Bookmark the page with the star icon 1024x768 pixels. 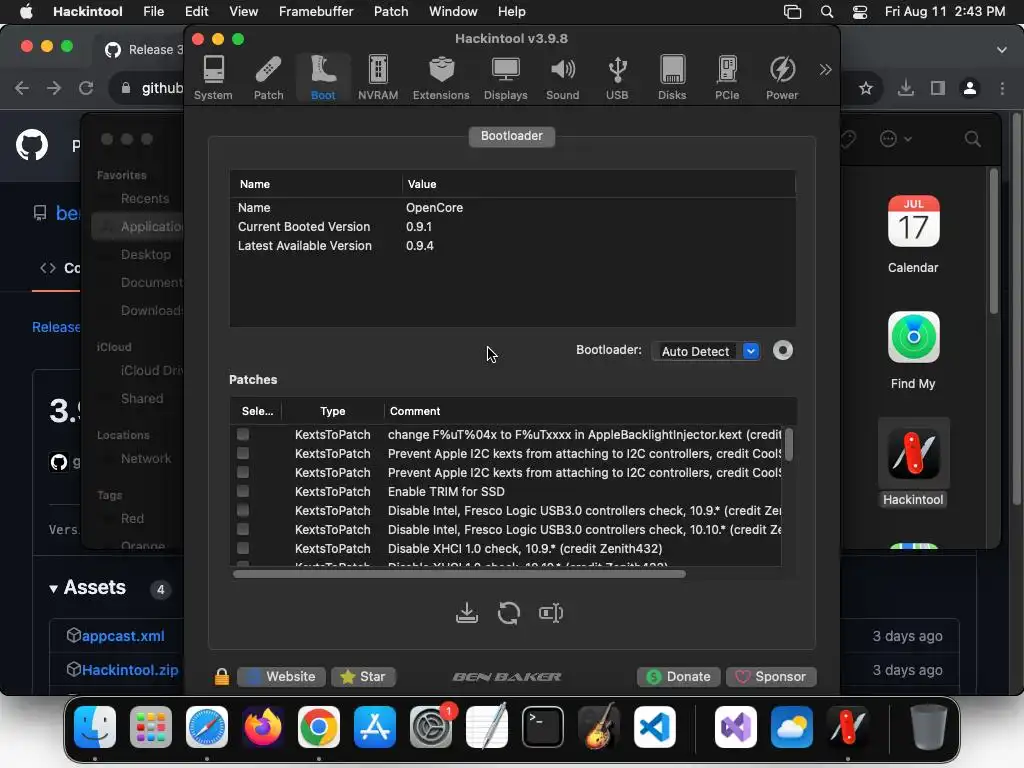pos(865,88)
